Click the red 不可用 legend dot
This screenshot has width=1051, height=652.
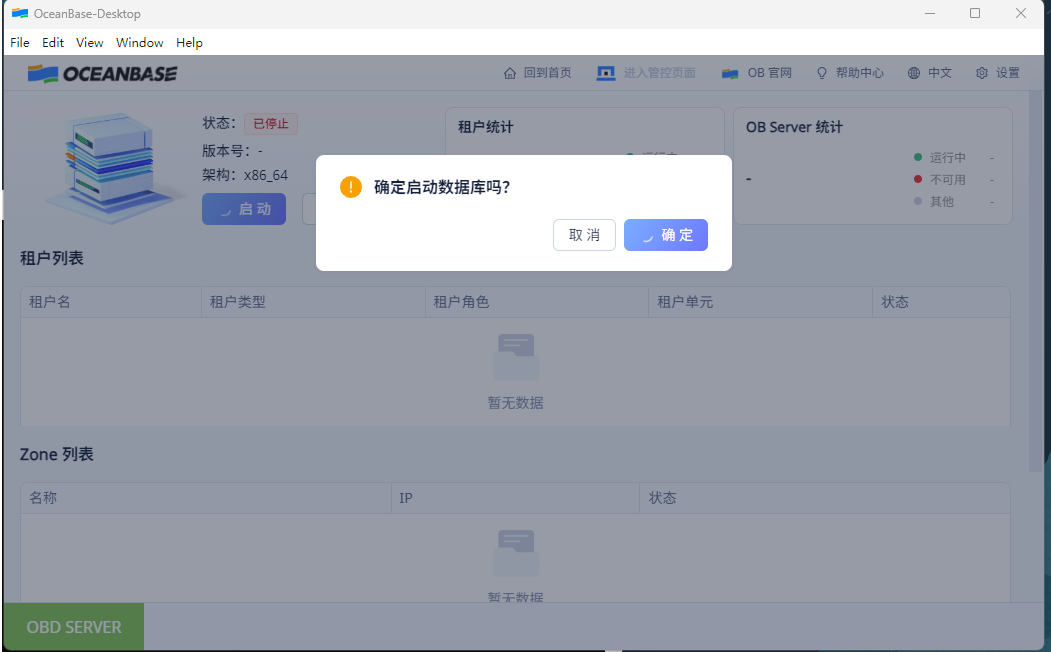[x=918, y=179]
